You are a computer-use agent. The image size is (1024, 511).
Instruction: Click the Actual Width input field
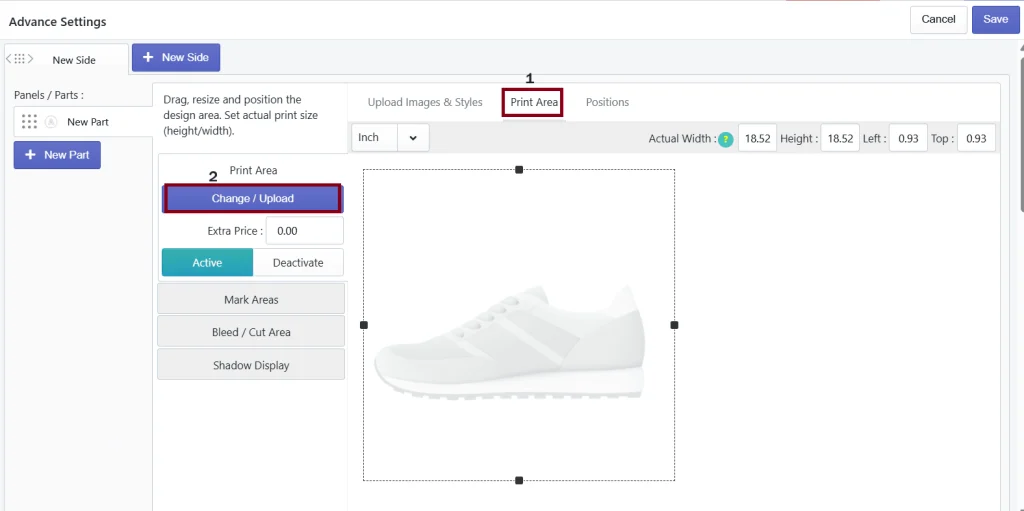click(758, 139)
